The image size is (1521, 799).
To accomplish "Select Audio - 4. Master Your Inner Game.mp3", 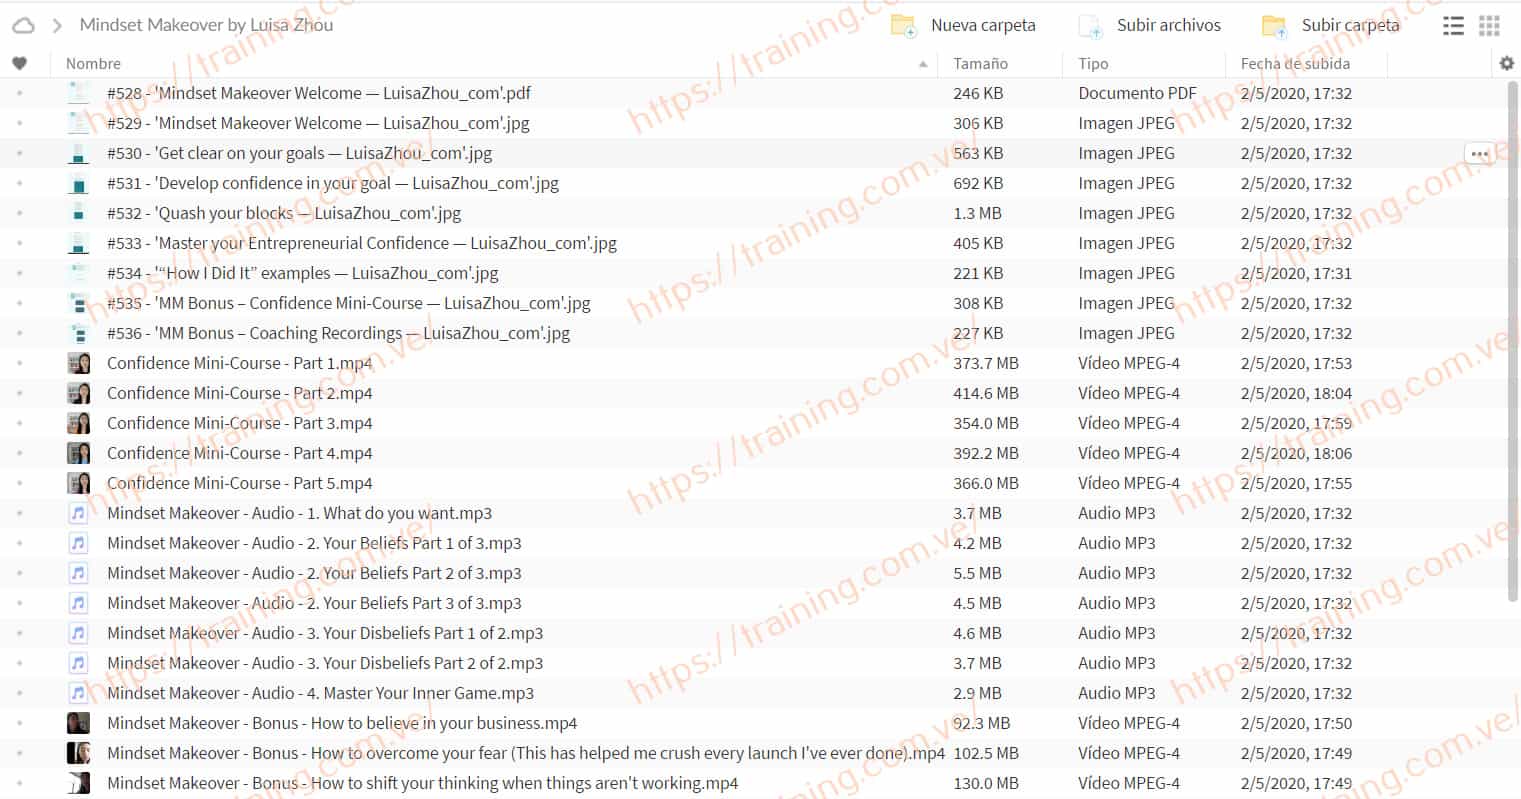I will [x=320, y=693].
